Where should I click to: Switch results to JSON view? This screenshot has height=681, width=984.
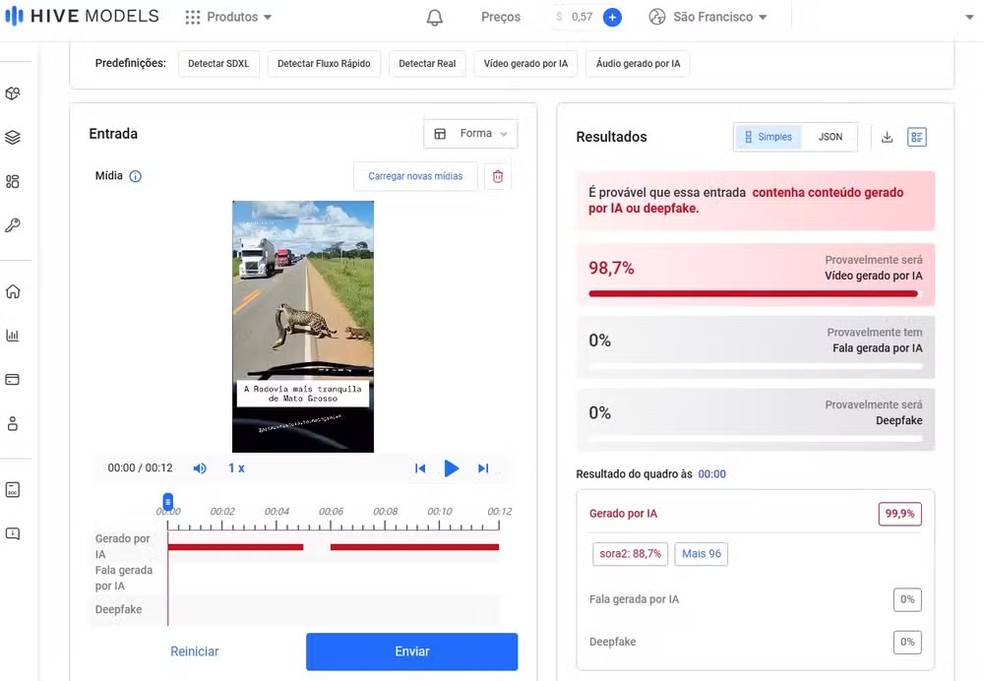point(830,137)
